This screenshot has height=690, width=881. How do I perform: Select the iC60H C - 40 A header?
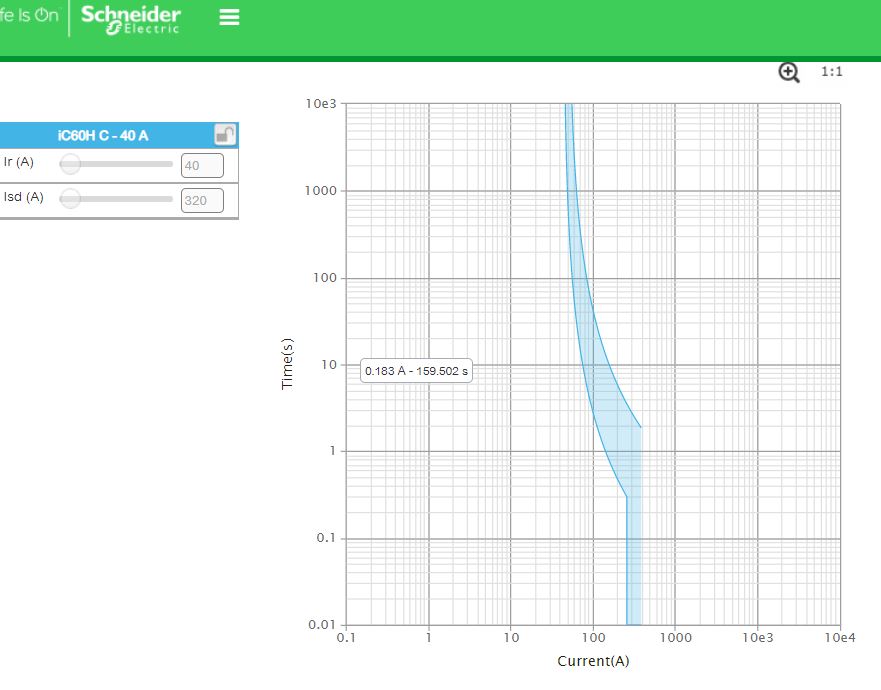click(x=103, y=135)
